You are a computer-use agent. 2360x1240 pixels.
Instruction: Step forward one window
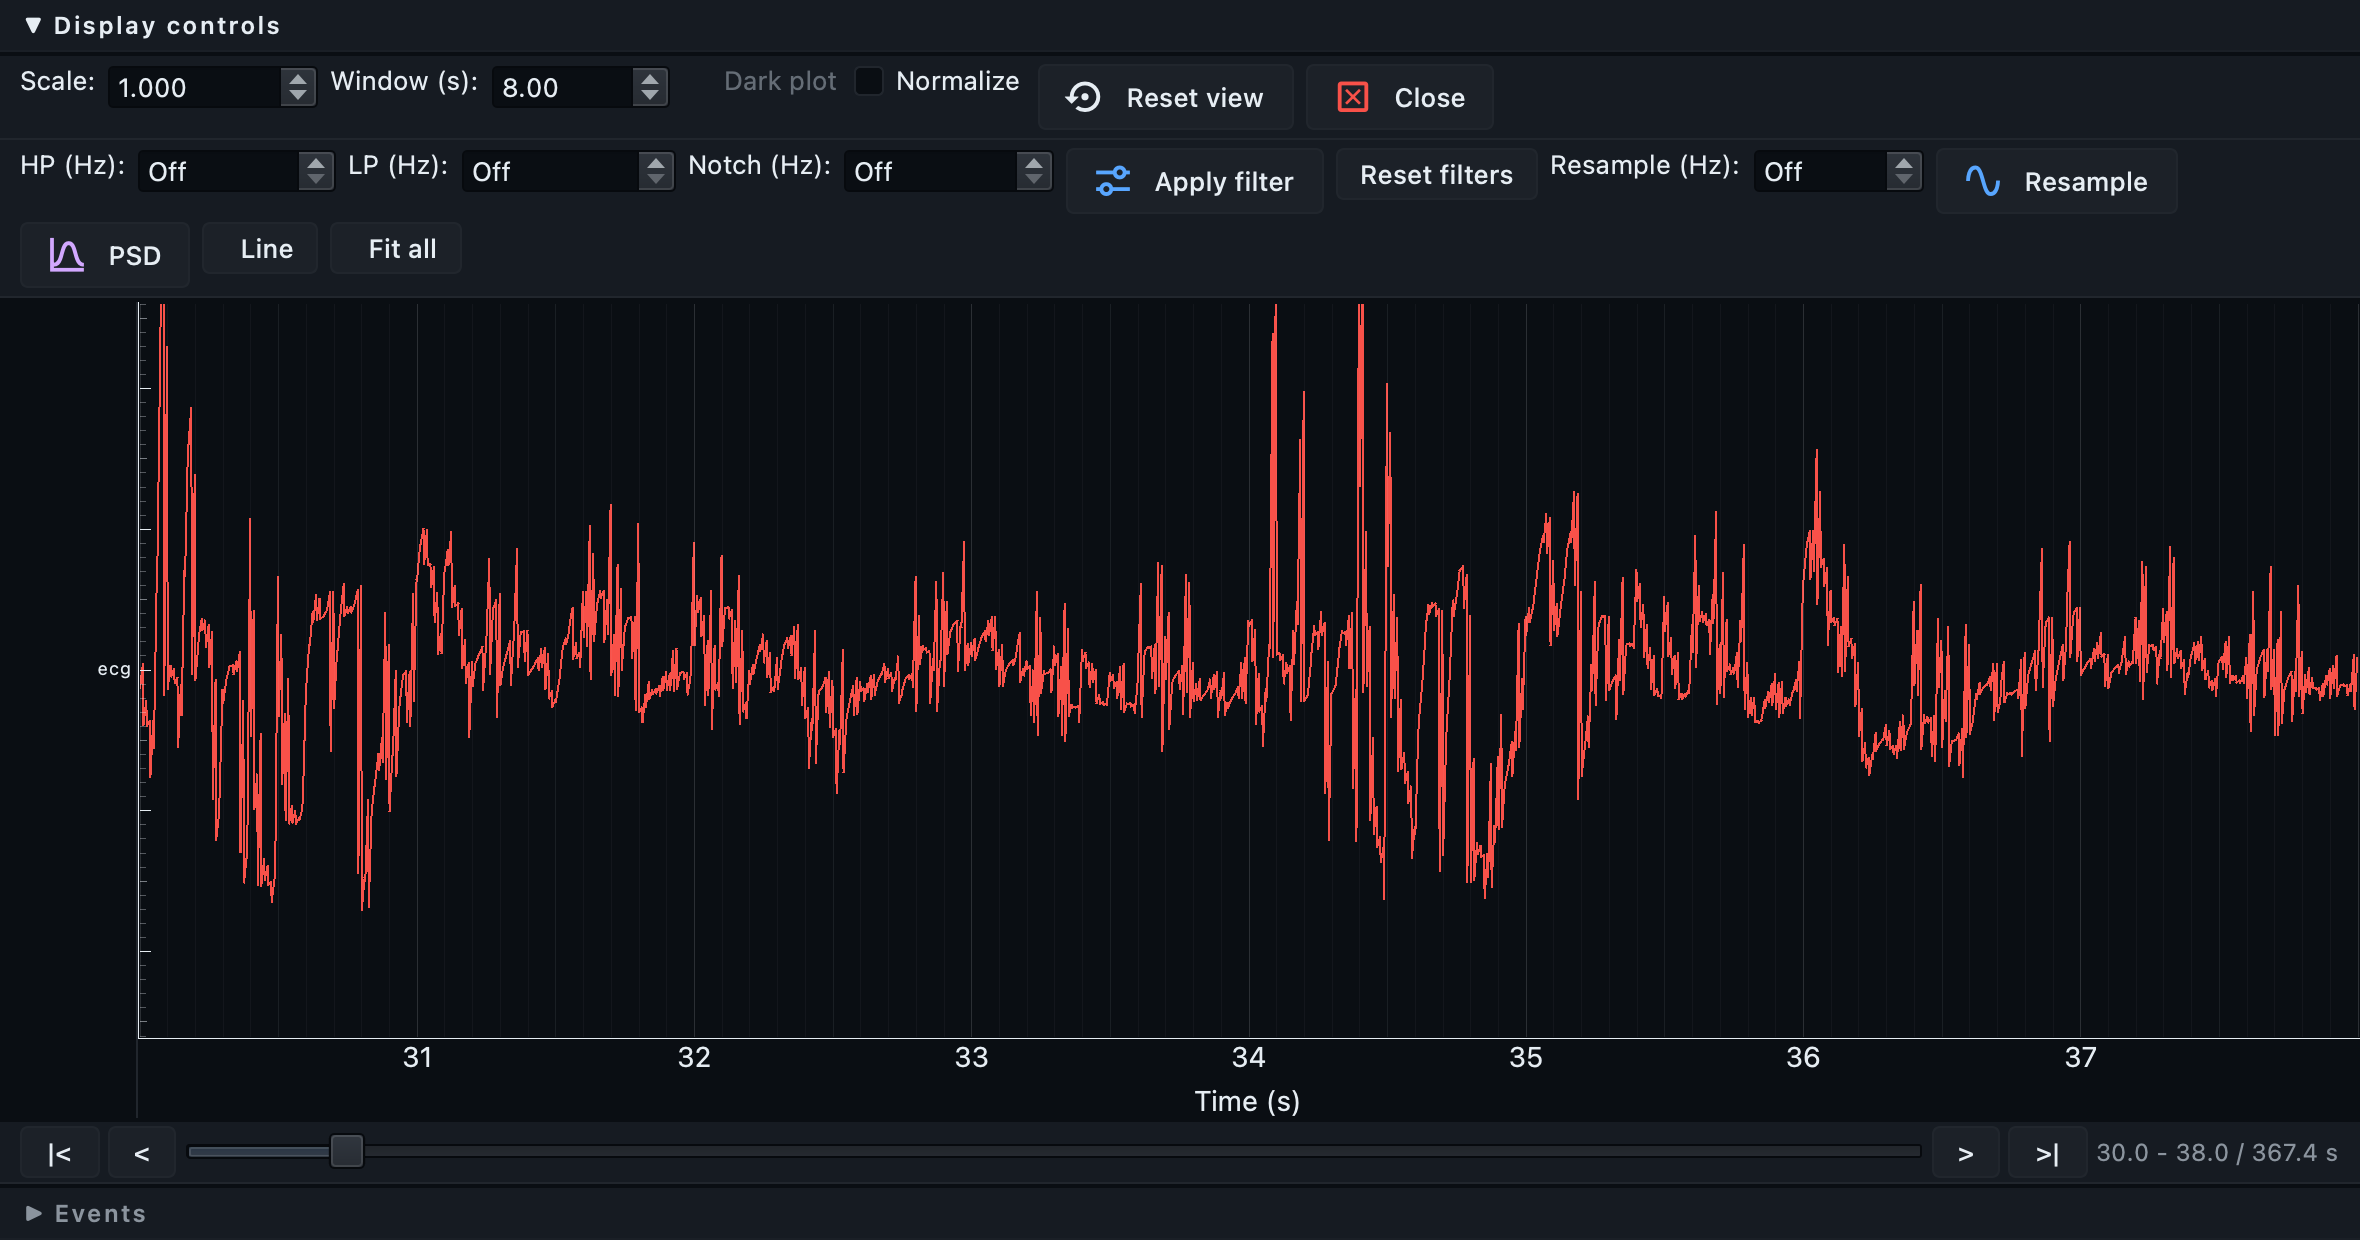(x=1966, y=1153)
